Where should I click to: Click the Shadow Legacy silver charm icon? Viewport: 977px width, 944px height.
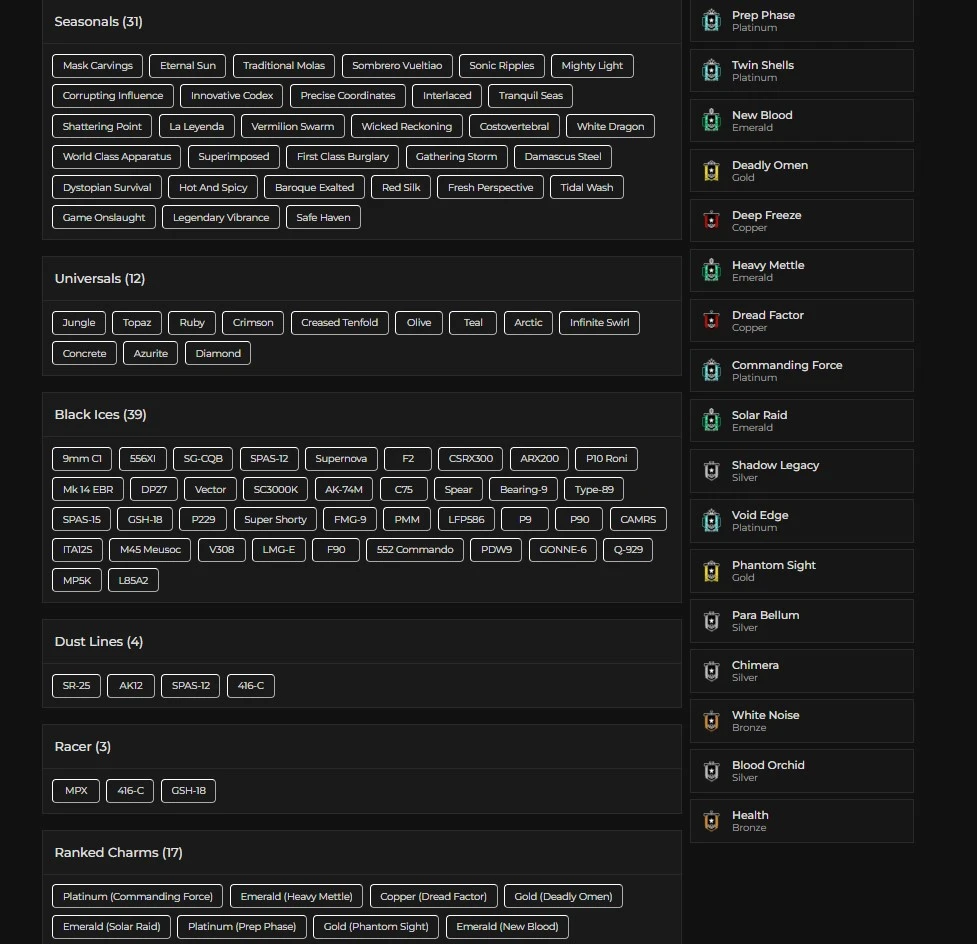click(x=711, y=471)
